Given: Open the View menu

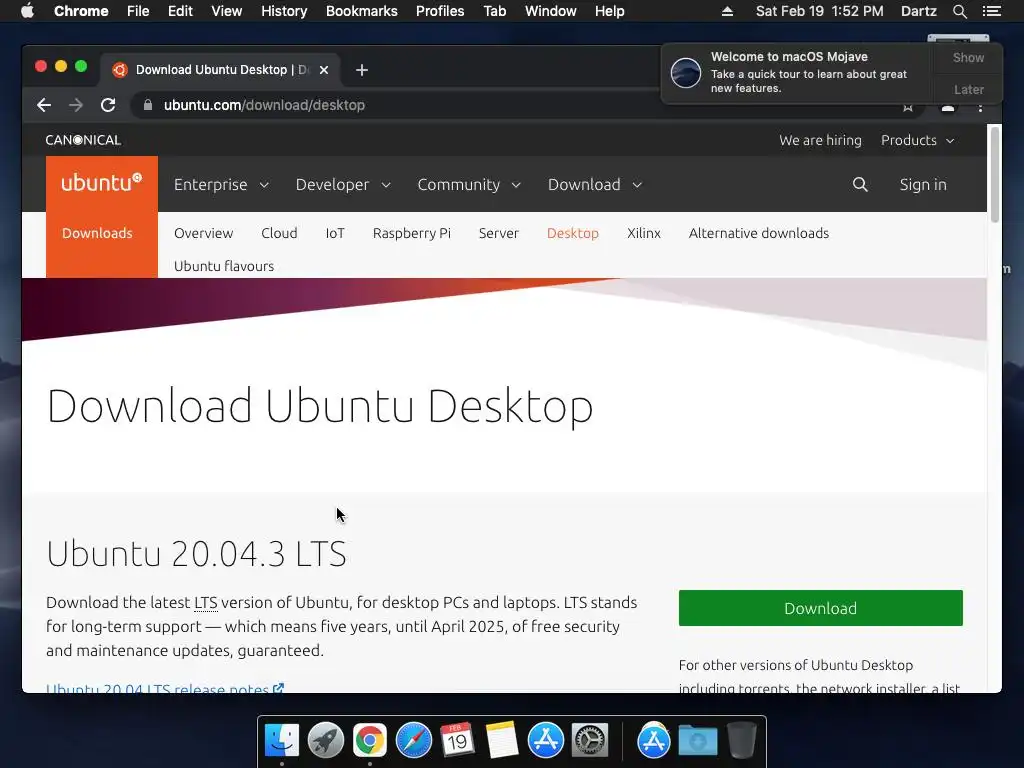Looking at the screenshot, I should [x=227, y=11].
